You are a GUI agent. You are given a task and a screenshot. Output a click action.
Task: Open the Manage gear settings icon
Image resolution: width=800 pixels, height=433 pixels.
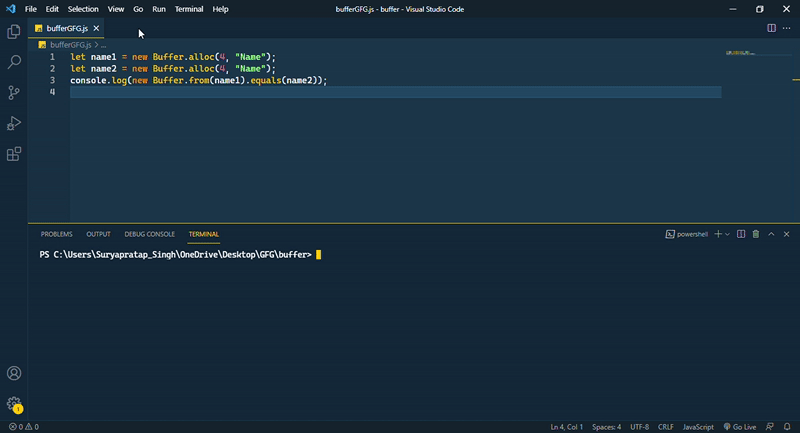(x=14, y=404)
